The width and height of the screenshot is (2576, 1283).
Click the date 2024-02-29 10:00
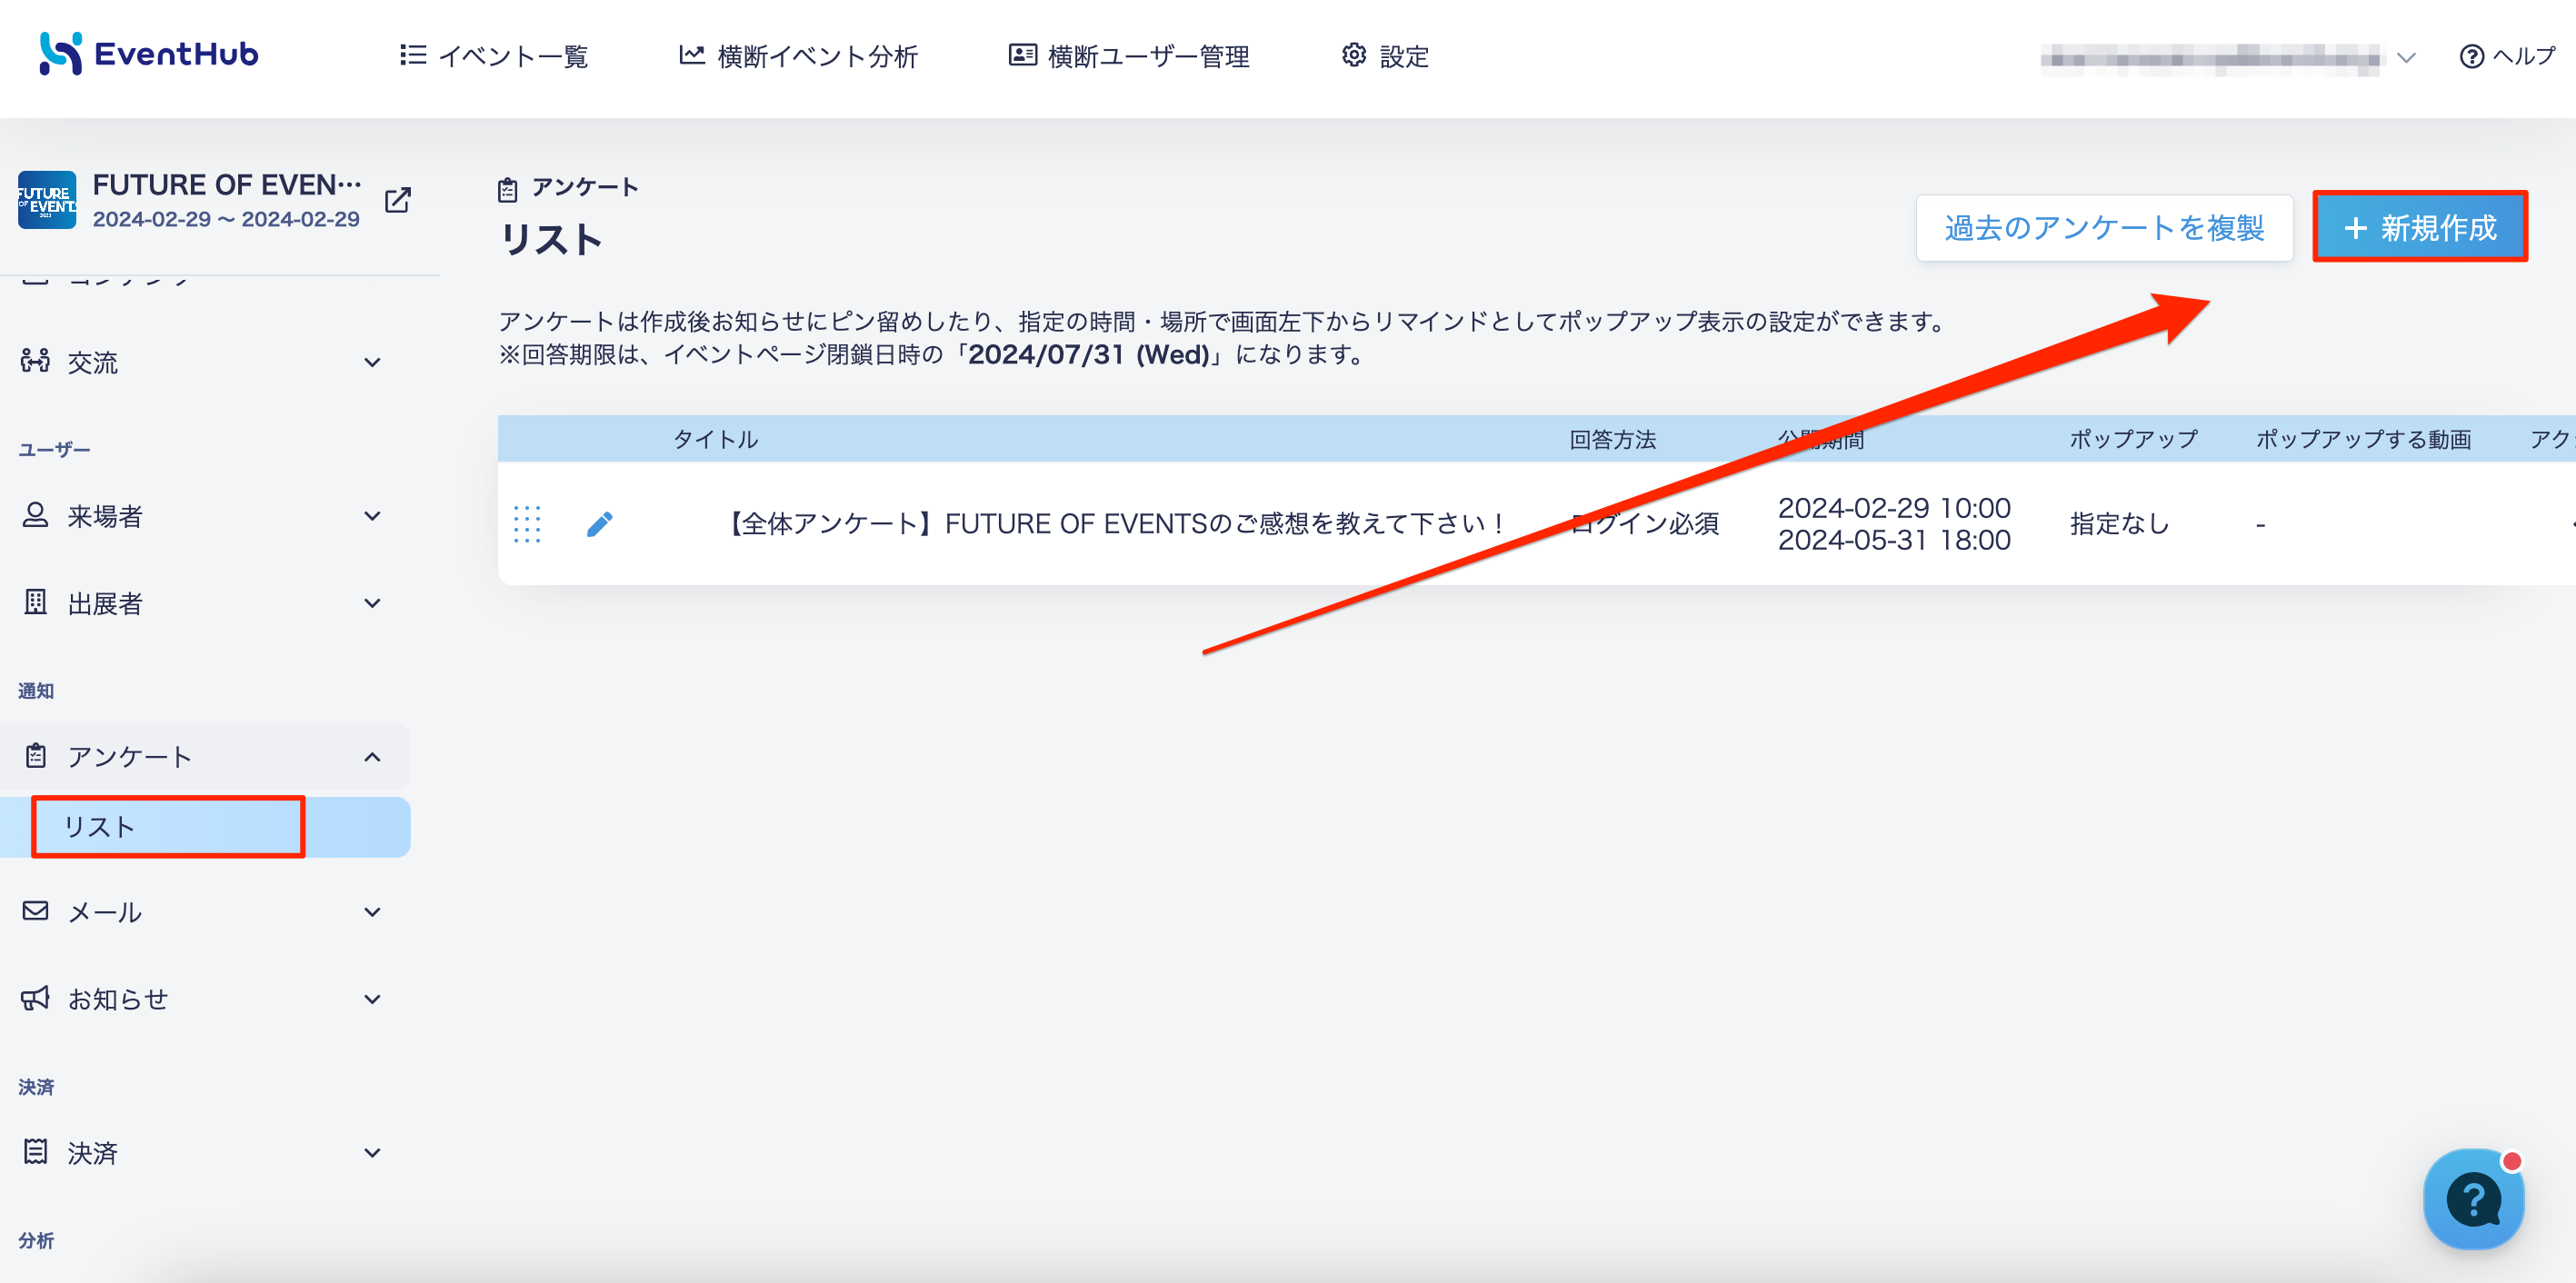pos(1894,508)
